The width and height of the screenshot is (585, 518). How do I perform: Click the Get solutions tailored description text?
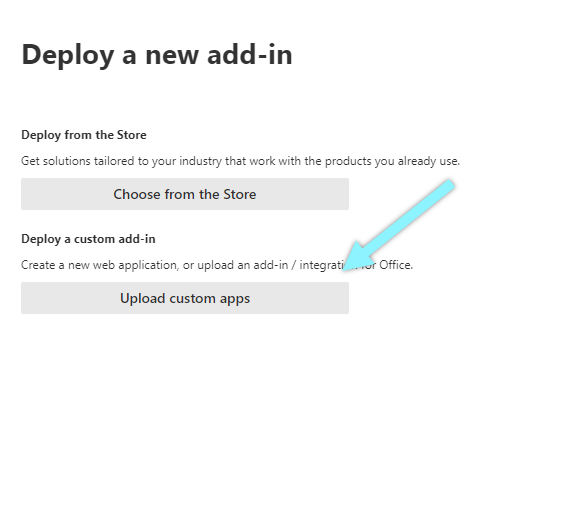[240, 161]
